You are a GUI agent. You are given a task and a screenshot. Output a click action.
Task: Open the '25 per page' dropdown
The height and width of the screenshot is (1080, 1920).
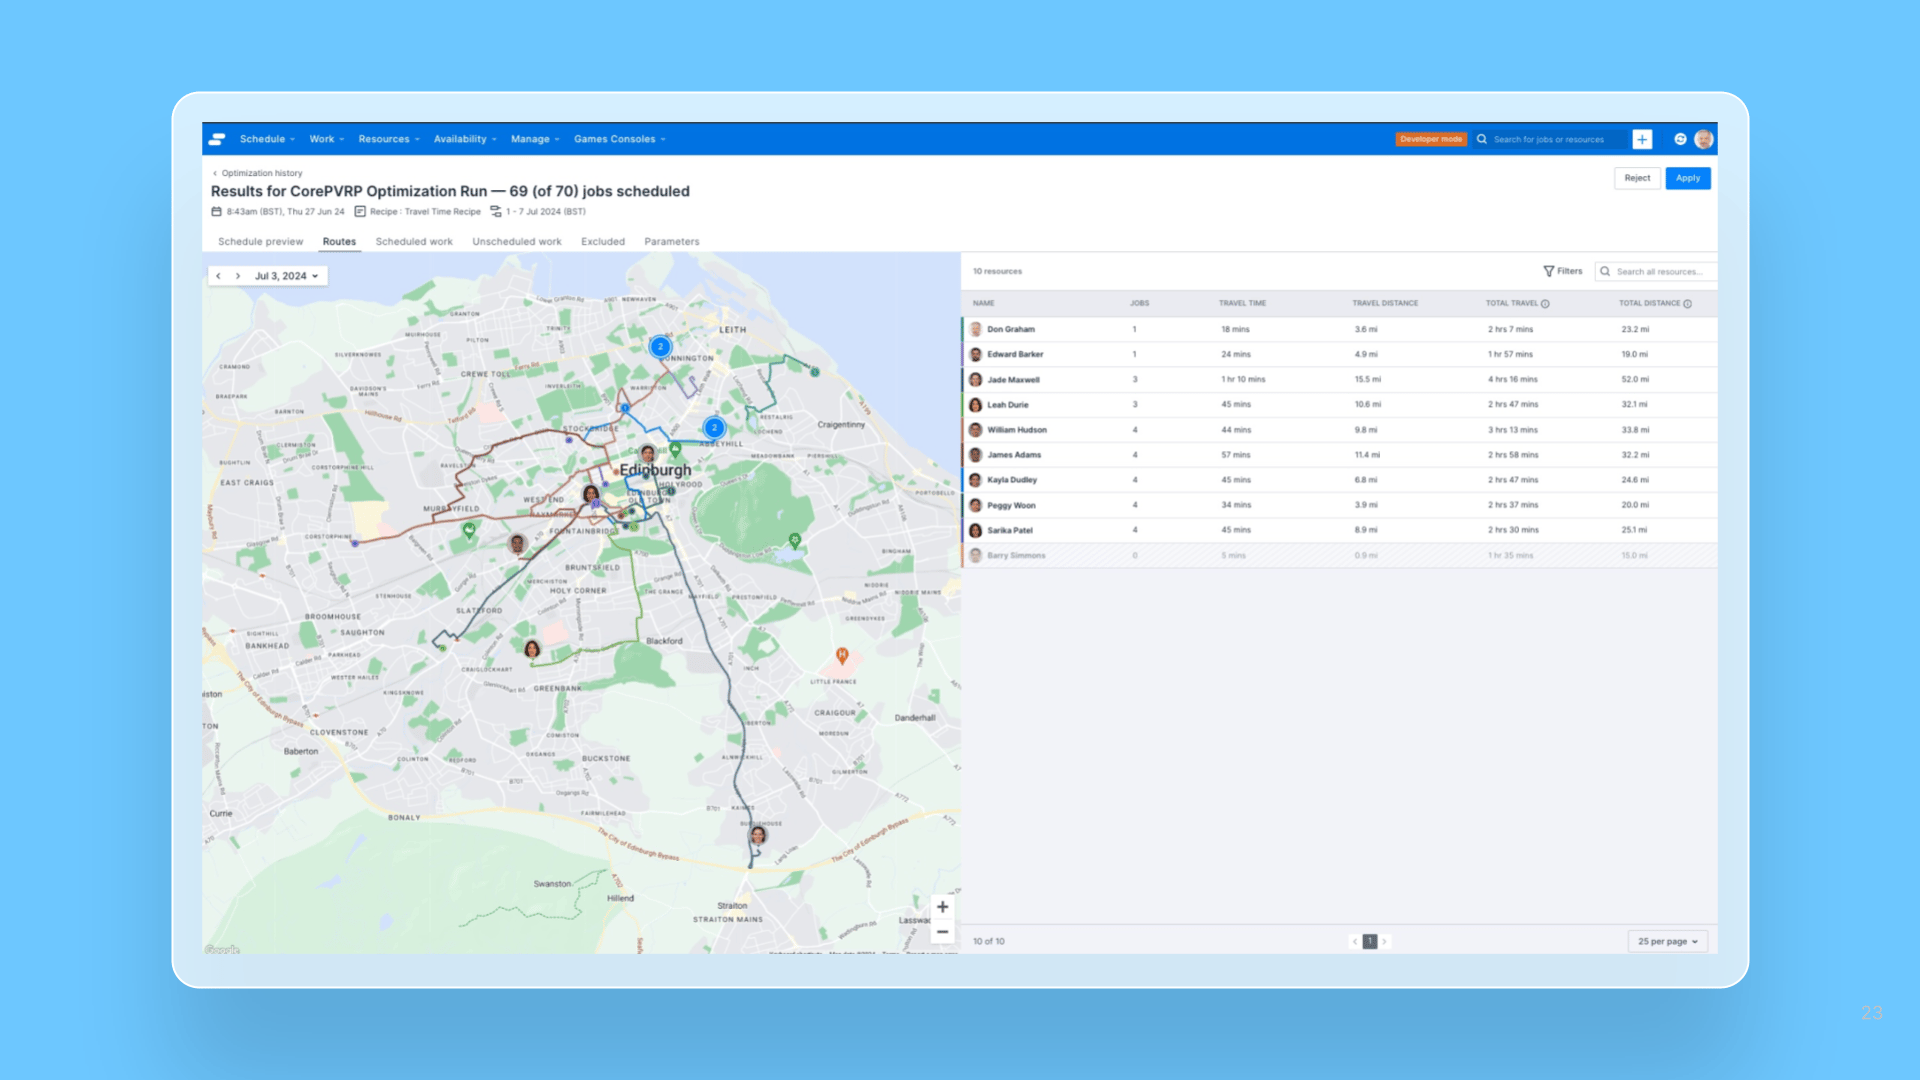(x=1668, y=941)
